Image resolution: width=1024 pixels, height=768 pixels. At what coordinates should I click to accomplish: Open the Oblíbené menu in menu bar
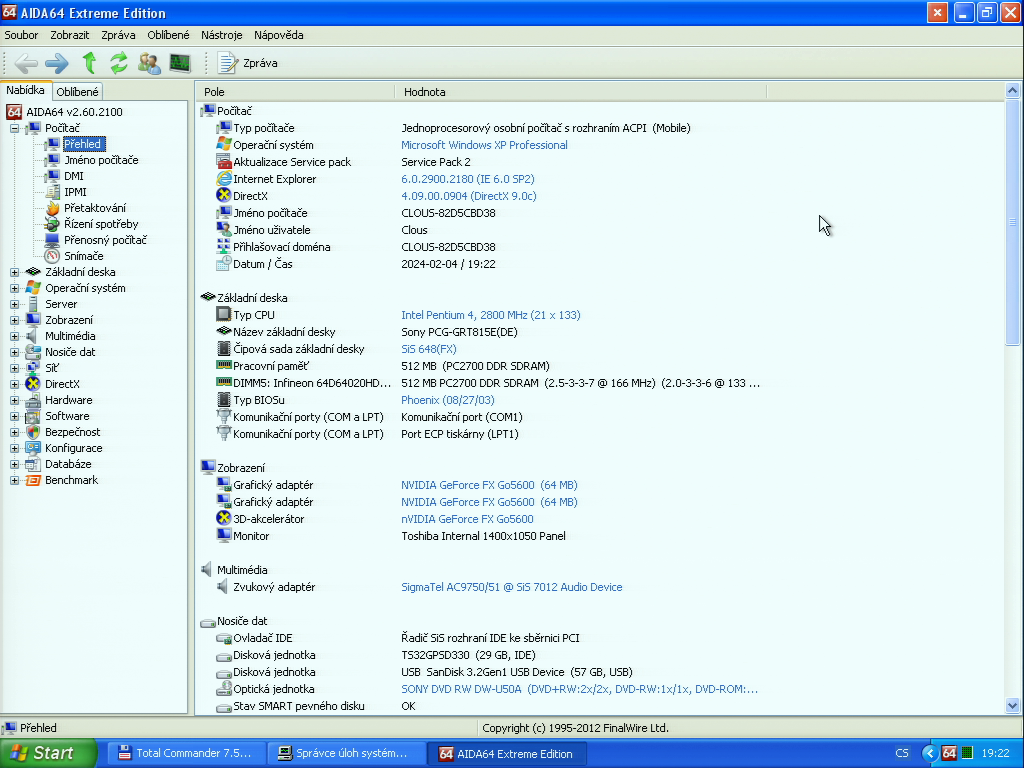coord(168,35)
